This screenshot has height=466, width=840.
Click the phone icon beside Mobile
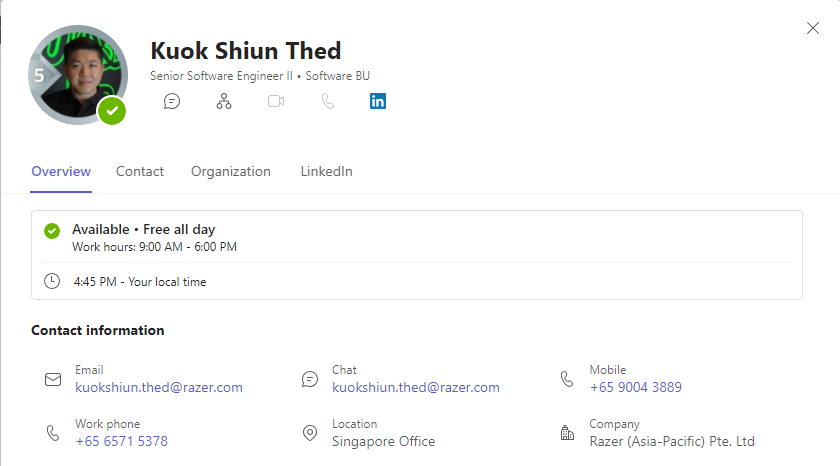567,379
